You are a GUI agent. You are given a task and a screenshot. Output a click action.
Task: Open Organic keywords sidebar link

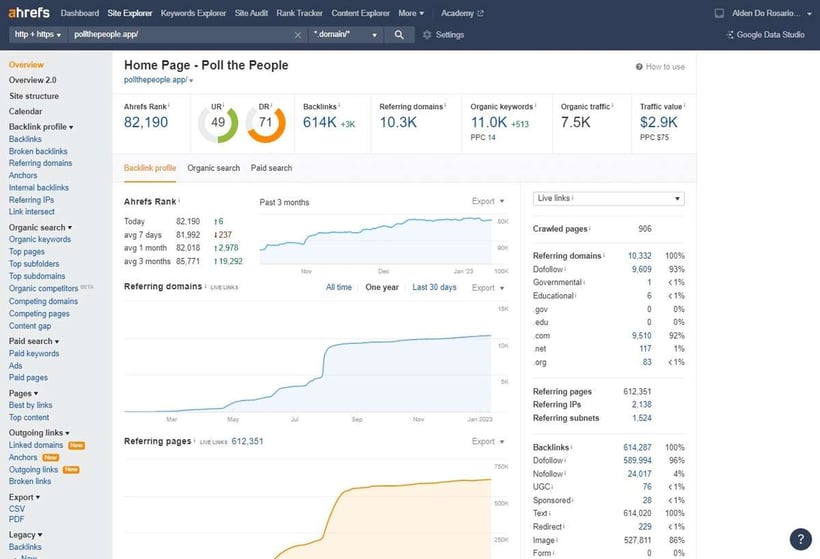click(x=40, y=239)
